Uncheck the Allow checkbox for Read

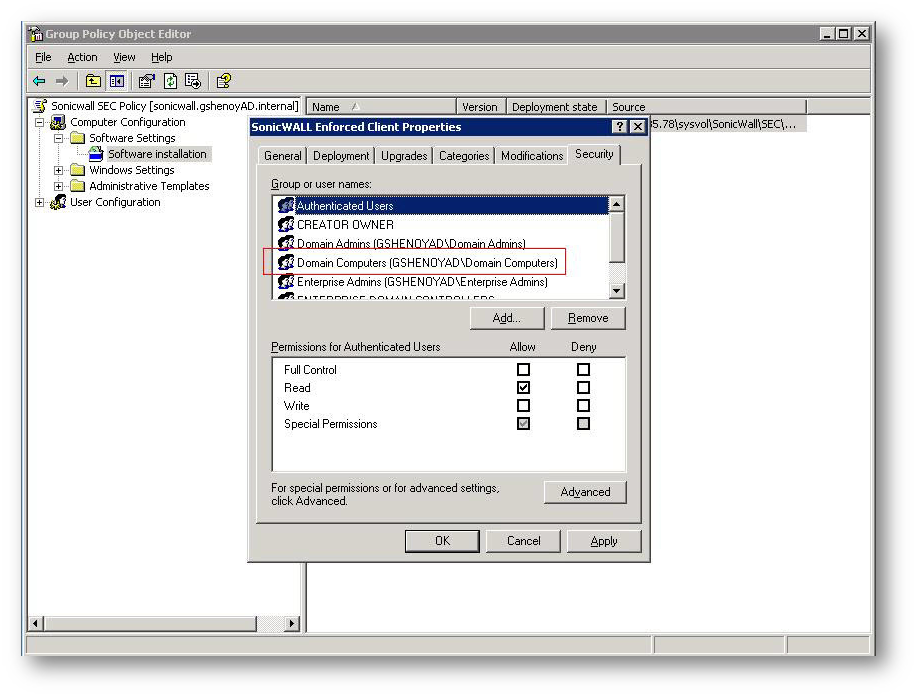pyautogui.click(x=523, y=388)
